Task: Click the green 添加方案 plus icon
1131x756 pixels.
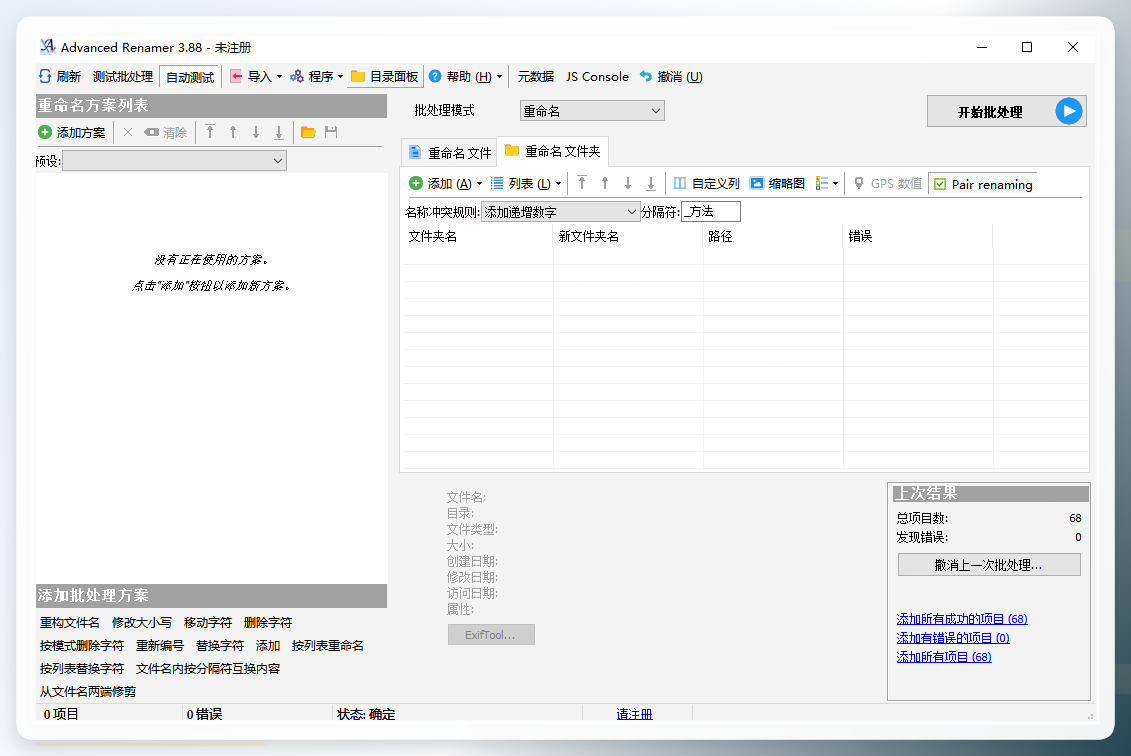Action: 45,132
